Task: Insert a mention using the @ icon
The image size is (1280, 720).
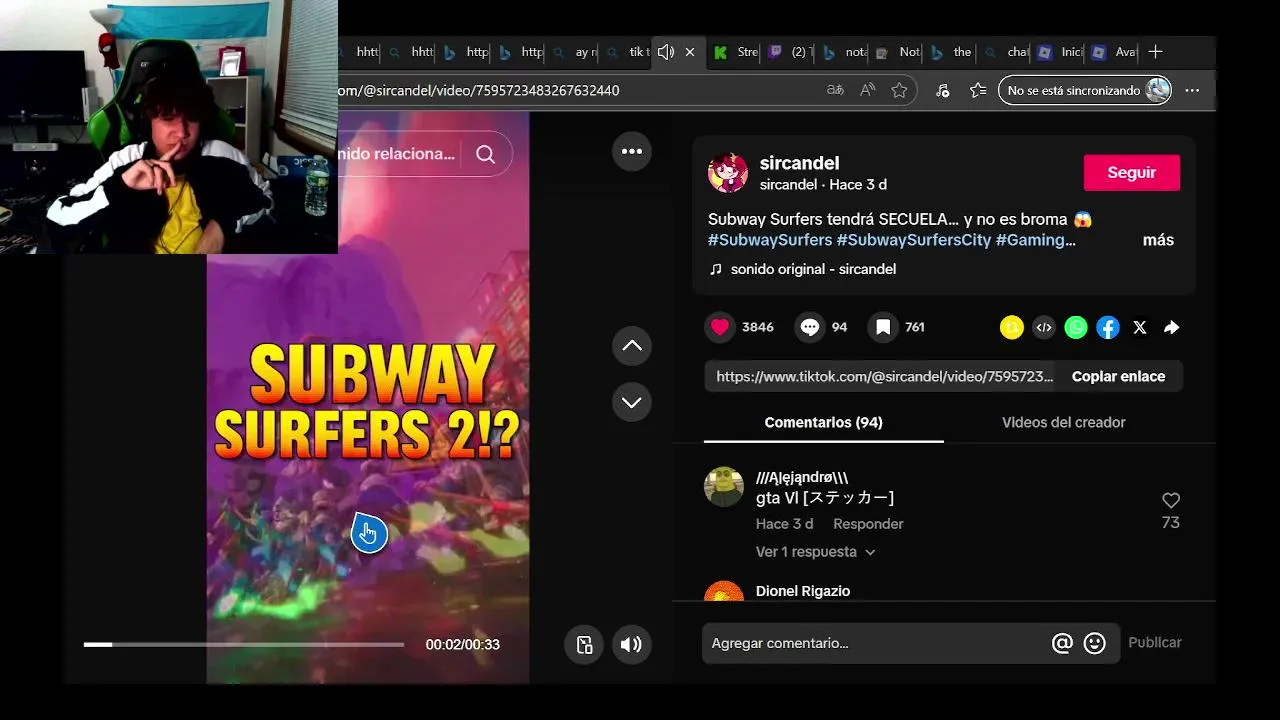Action: click(1062, 643)
